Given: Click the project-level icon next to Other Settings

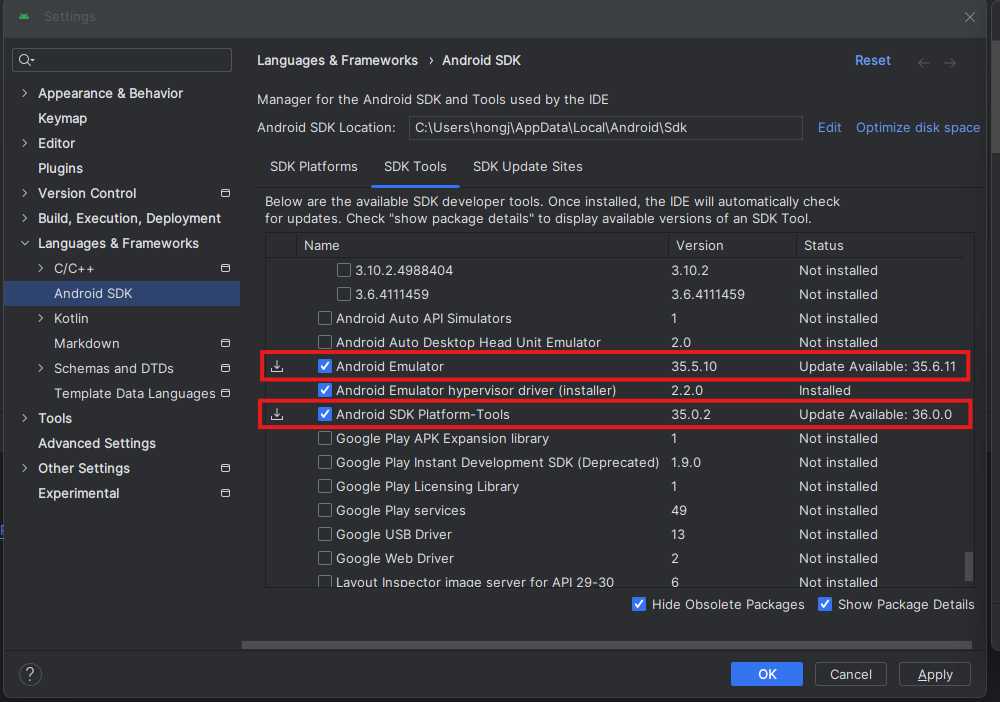Looking at the screenshot, I should click(225, 468).
